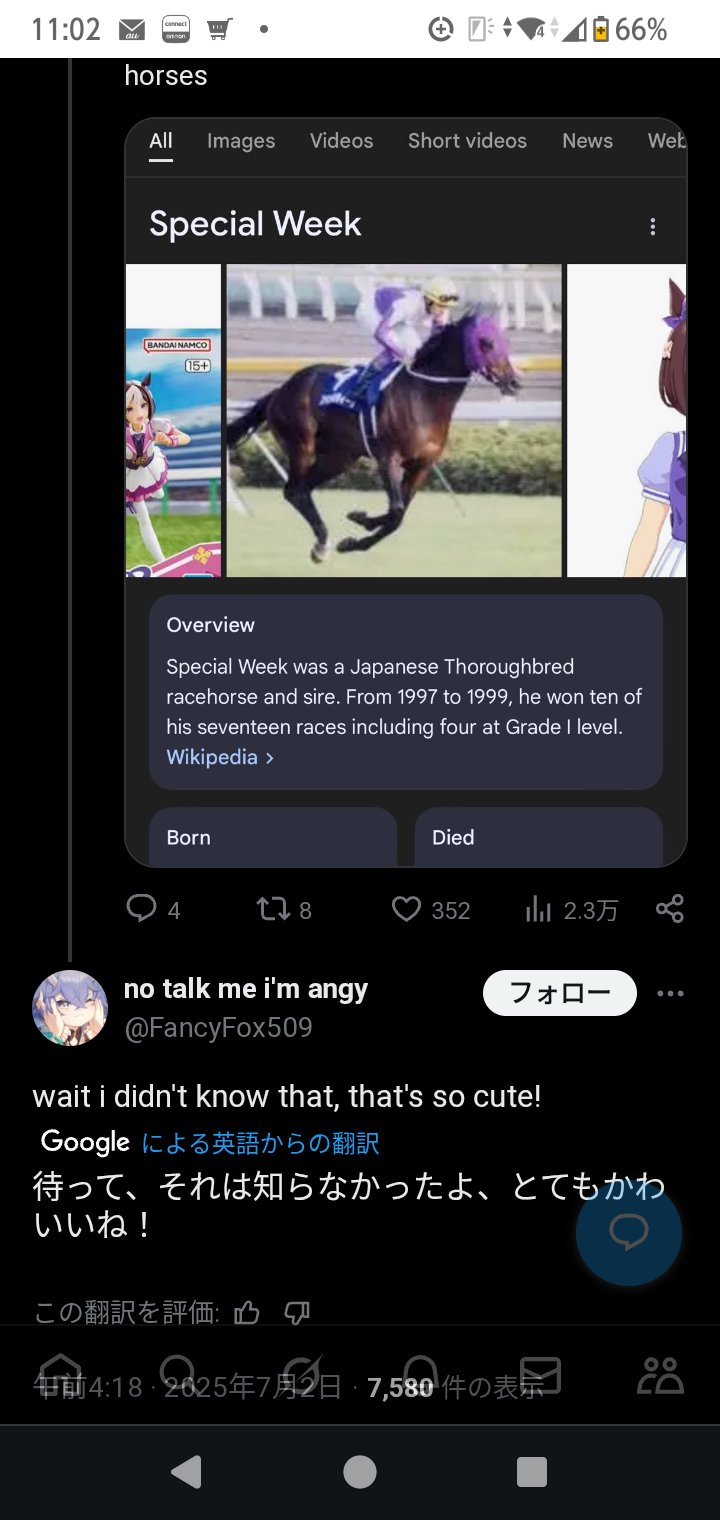This screenshot has height=1520, width=720.
Task: Open the notifications bell icon
Action: point(420,1375)
